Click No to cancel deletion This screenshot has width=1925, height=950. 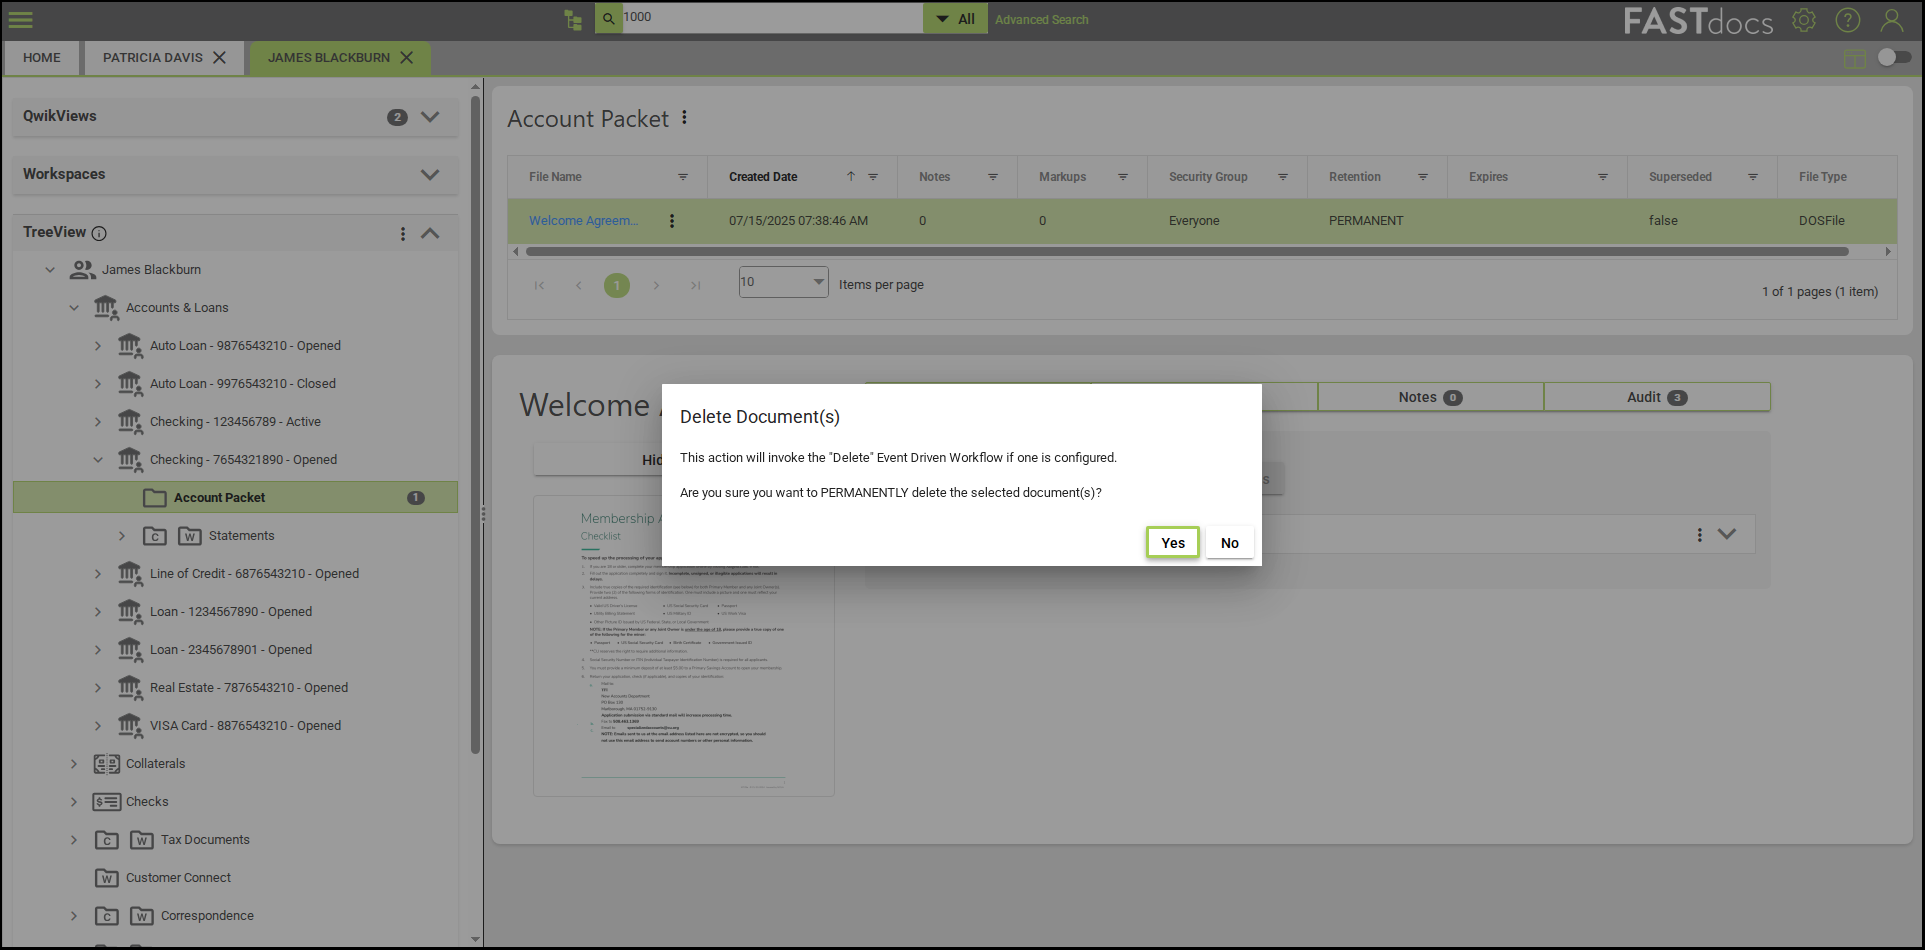(x=1229, y=543)
